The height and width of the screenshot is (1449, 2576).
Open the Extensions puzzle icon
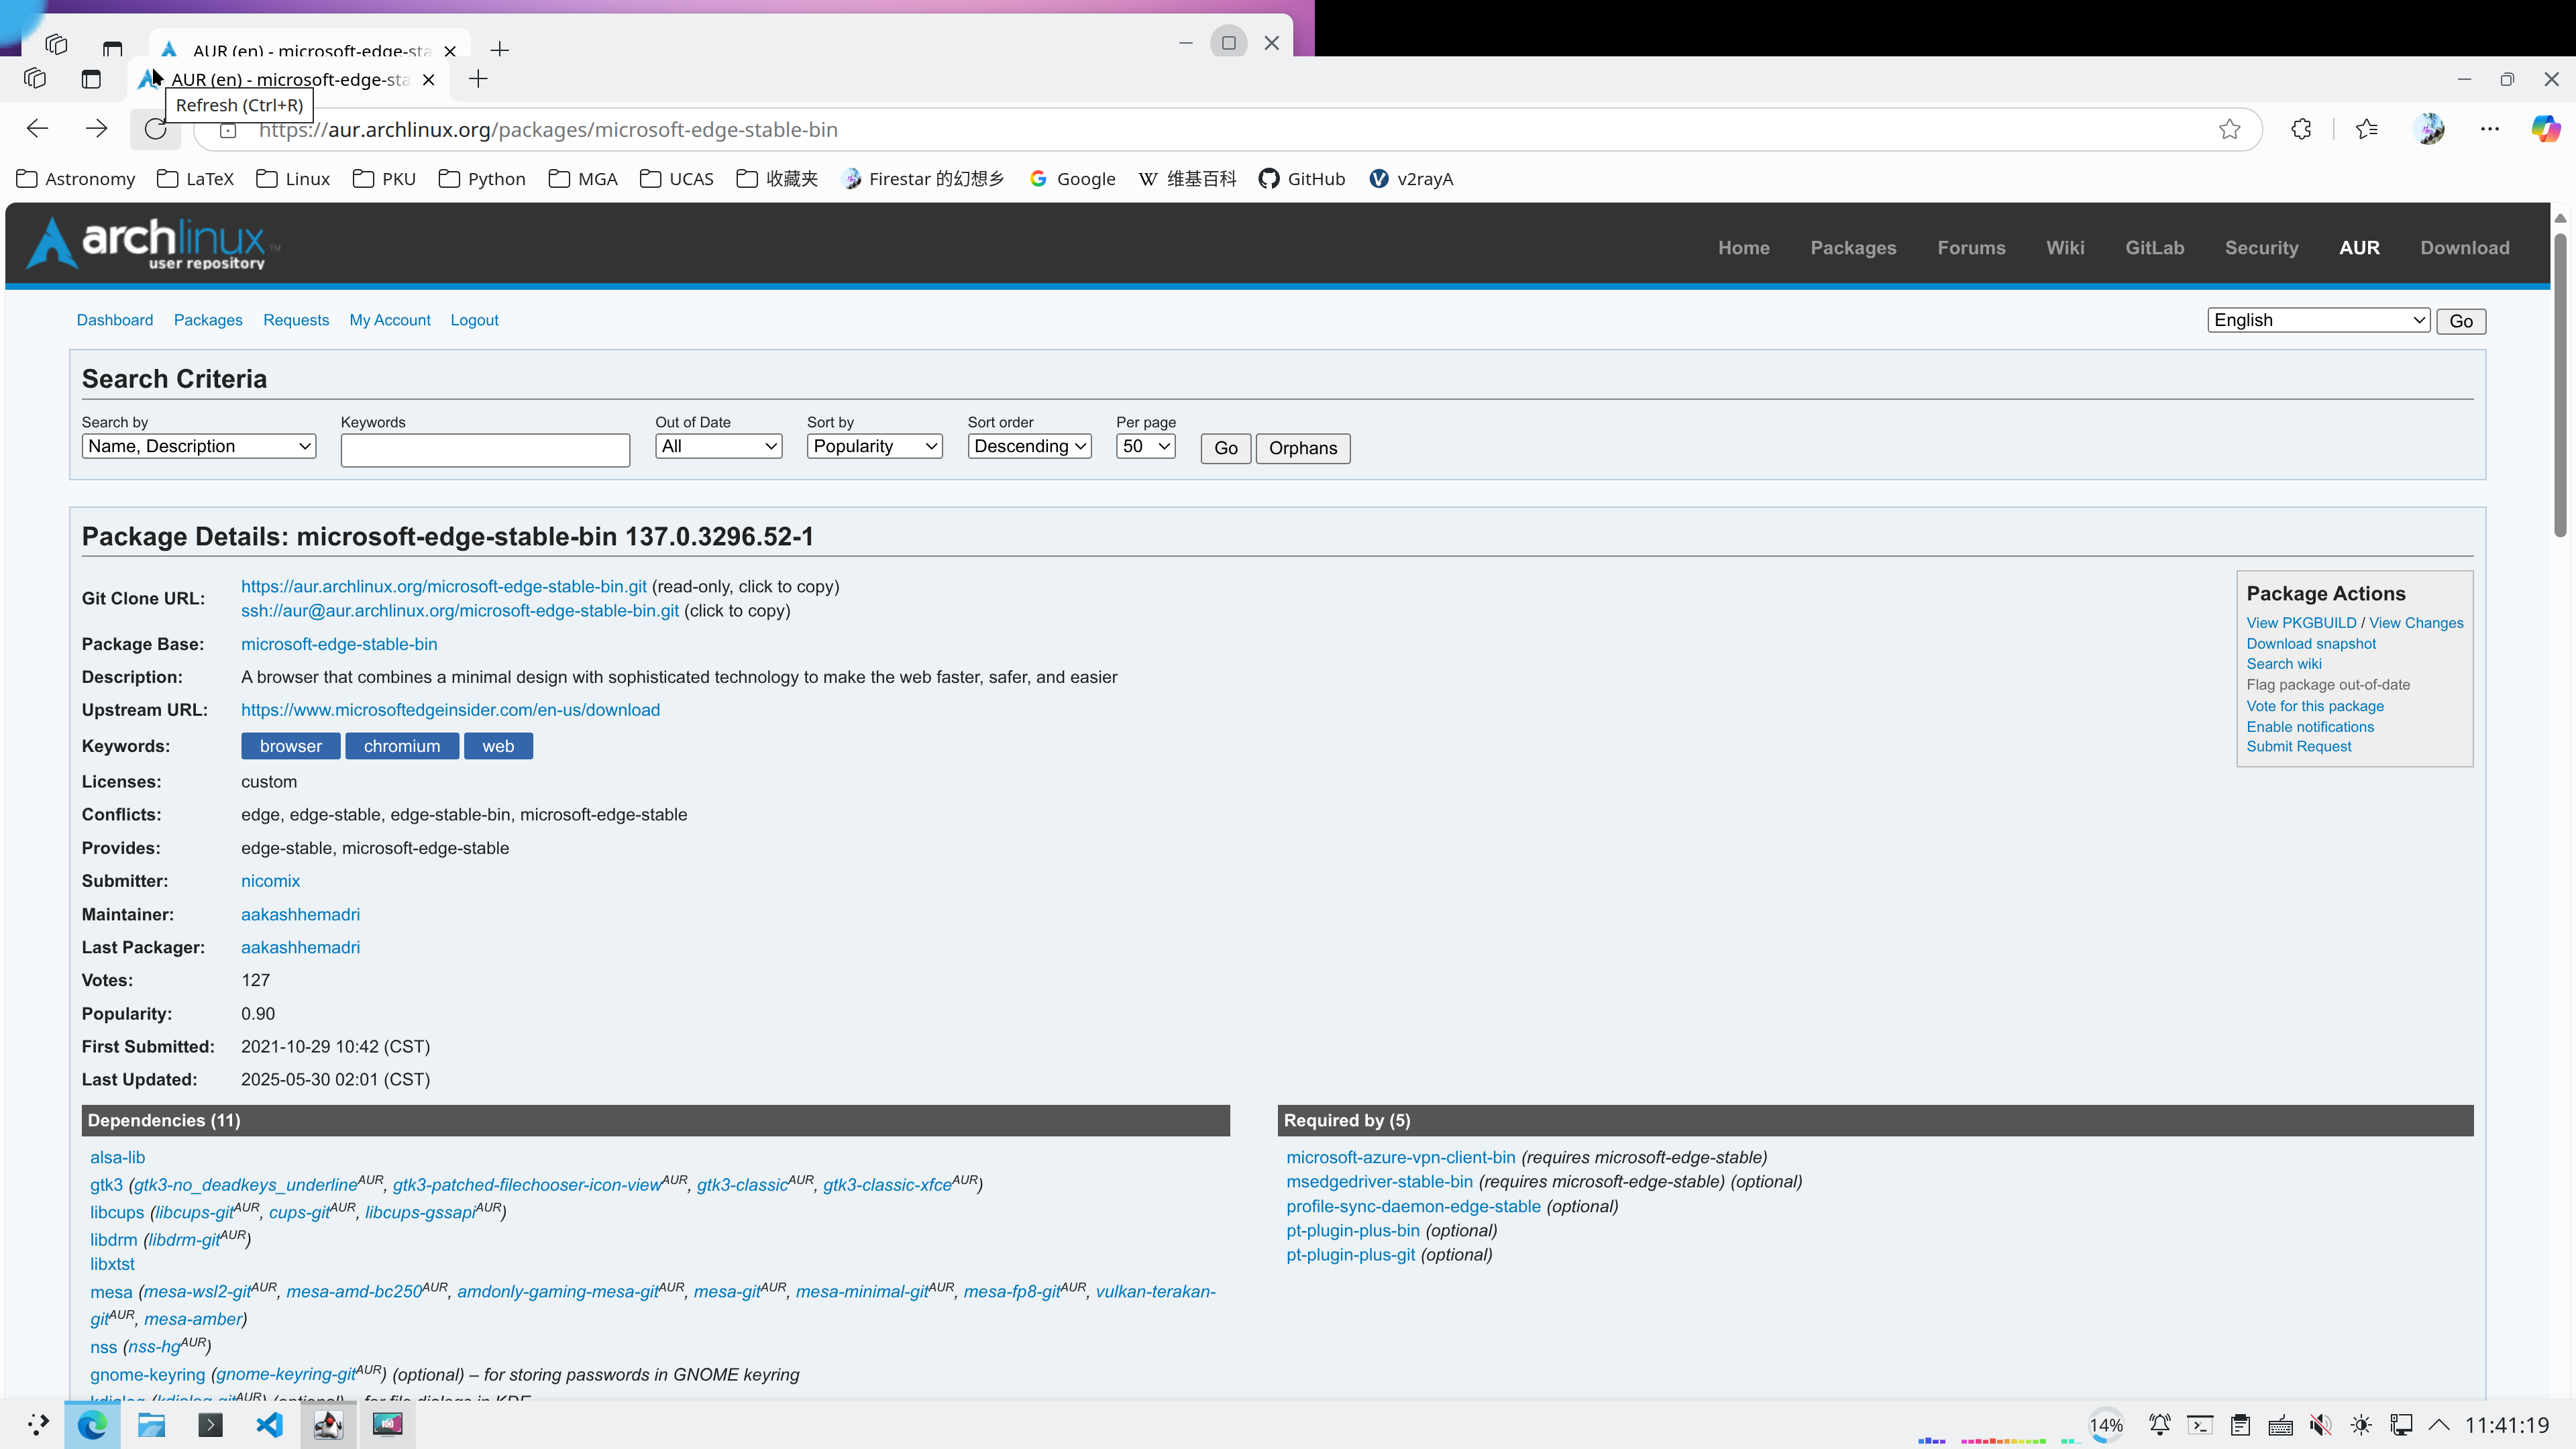pos(2301,129)
